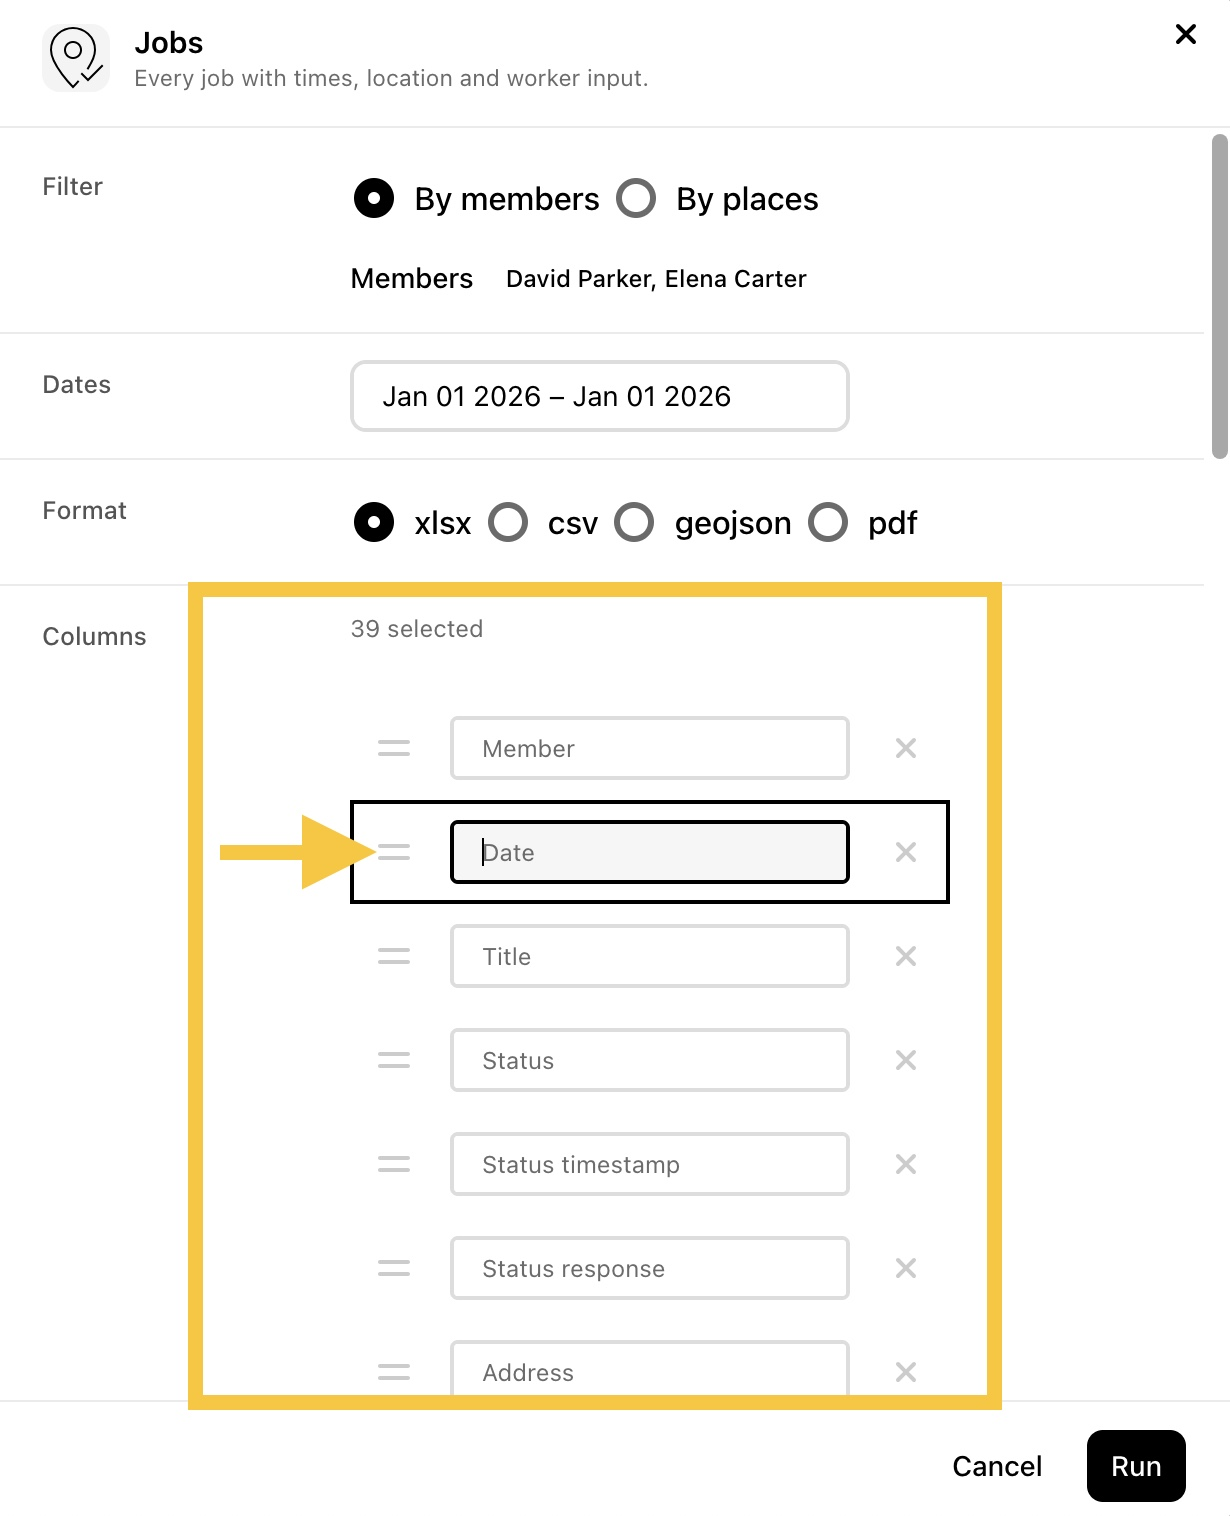The height and width of the screenshot is (1516, 1230).
Task: Click the drag handle beside Member column
Action: coord(394,748)
